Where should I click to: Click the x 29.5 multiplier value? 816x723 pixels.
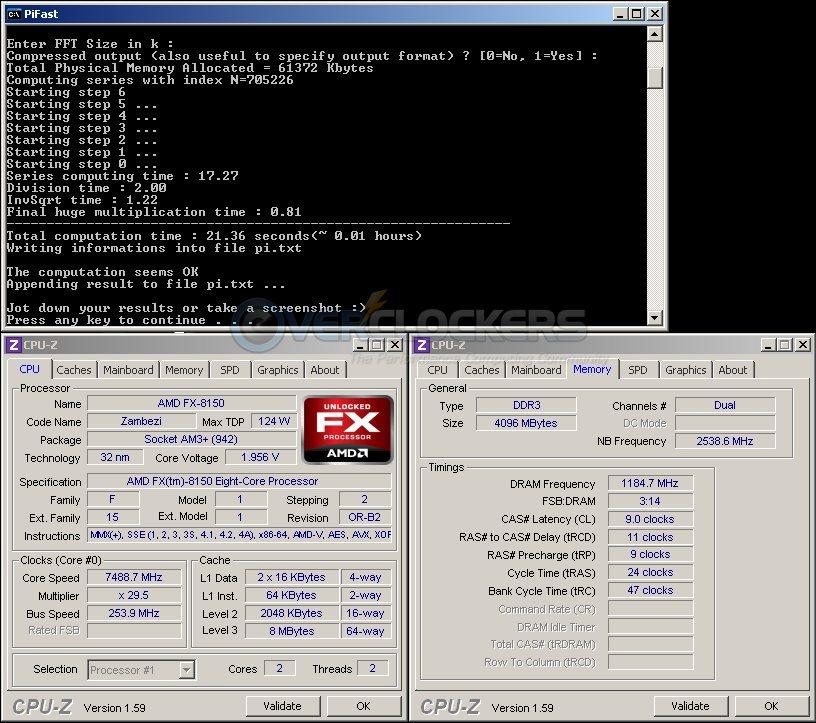134,595
